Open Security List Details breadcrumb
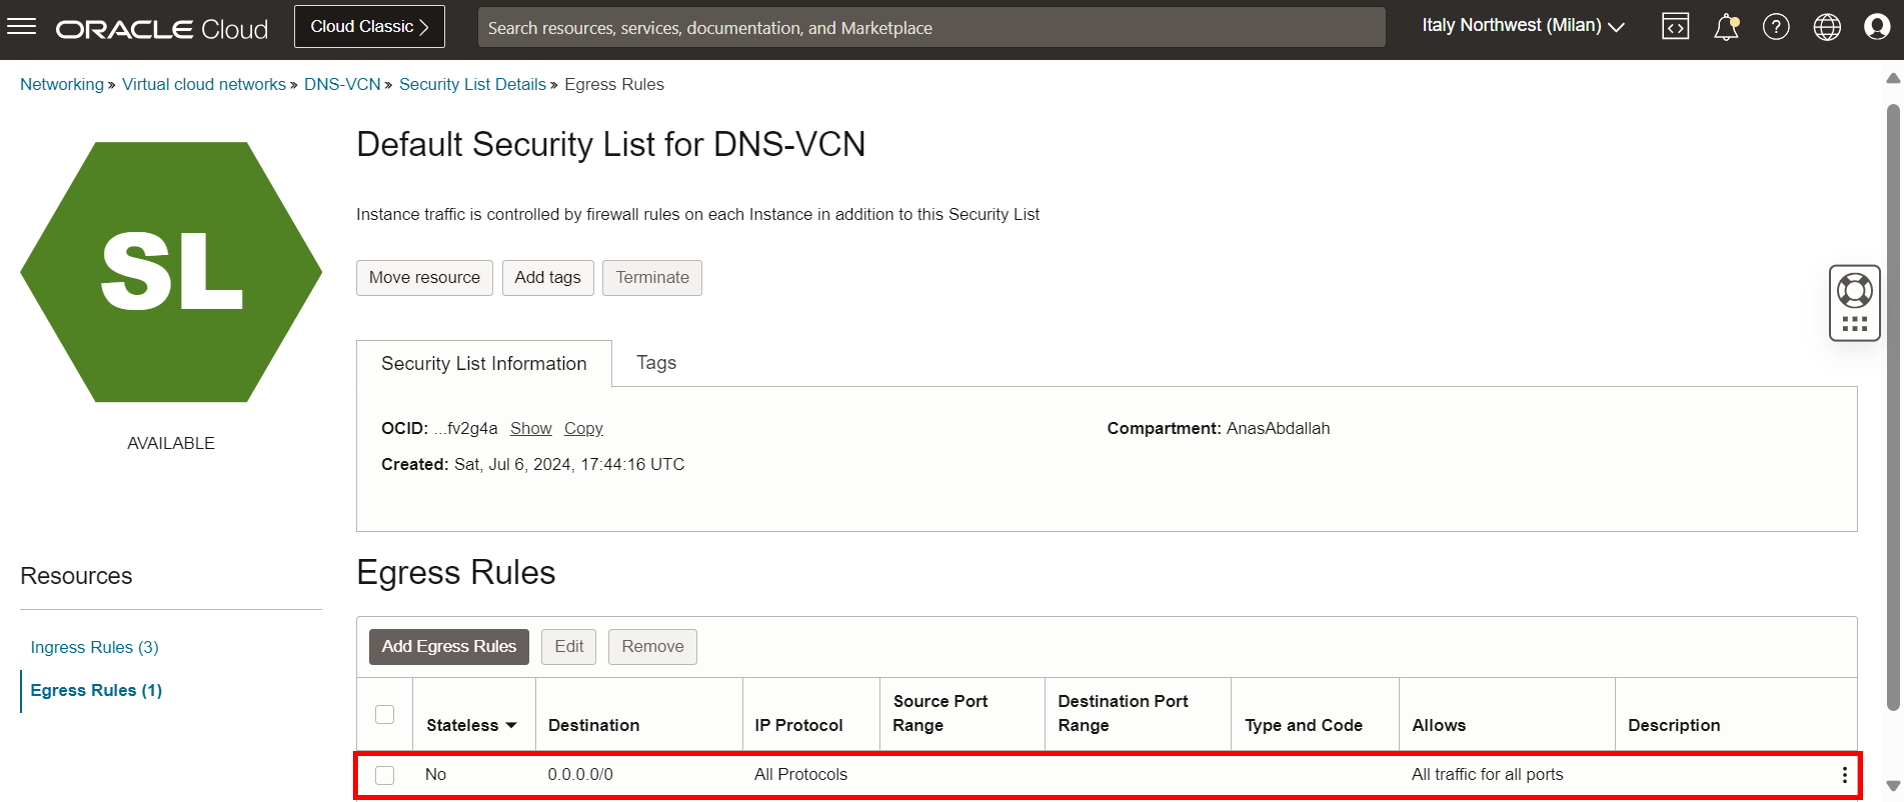The width and height of the screenshot is (1904, 802). [473, 84]
